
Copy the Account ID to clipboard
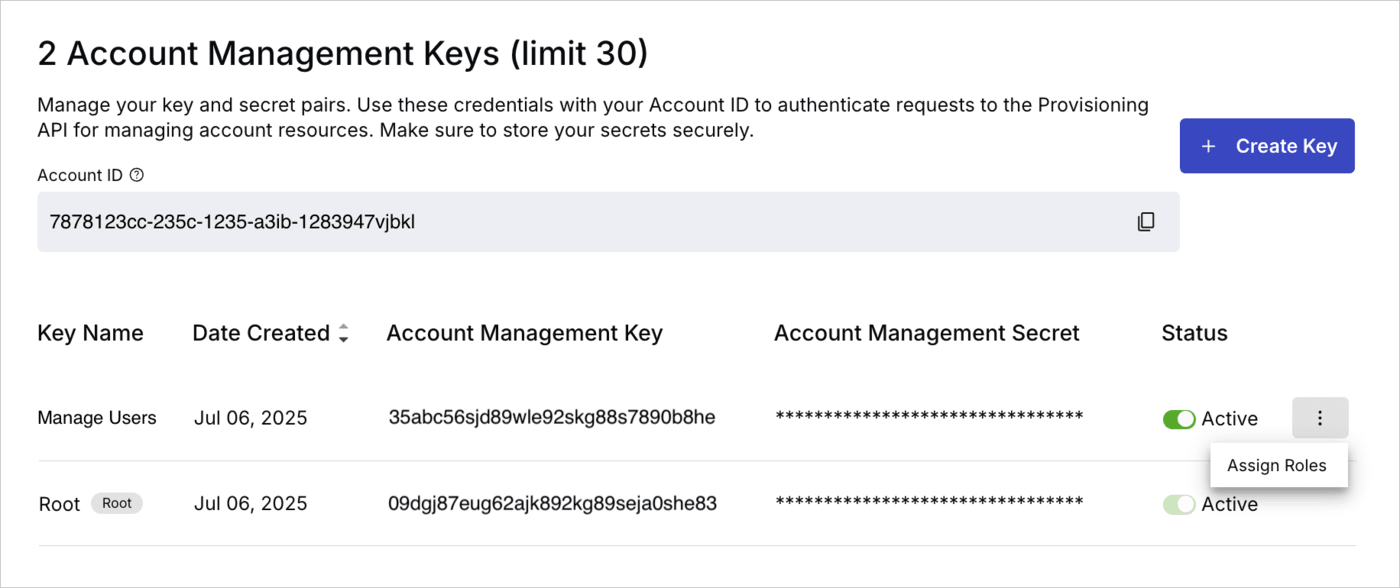(1145, 221)
